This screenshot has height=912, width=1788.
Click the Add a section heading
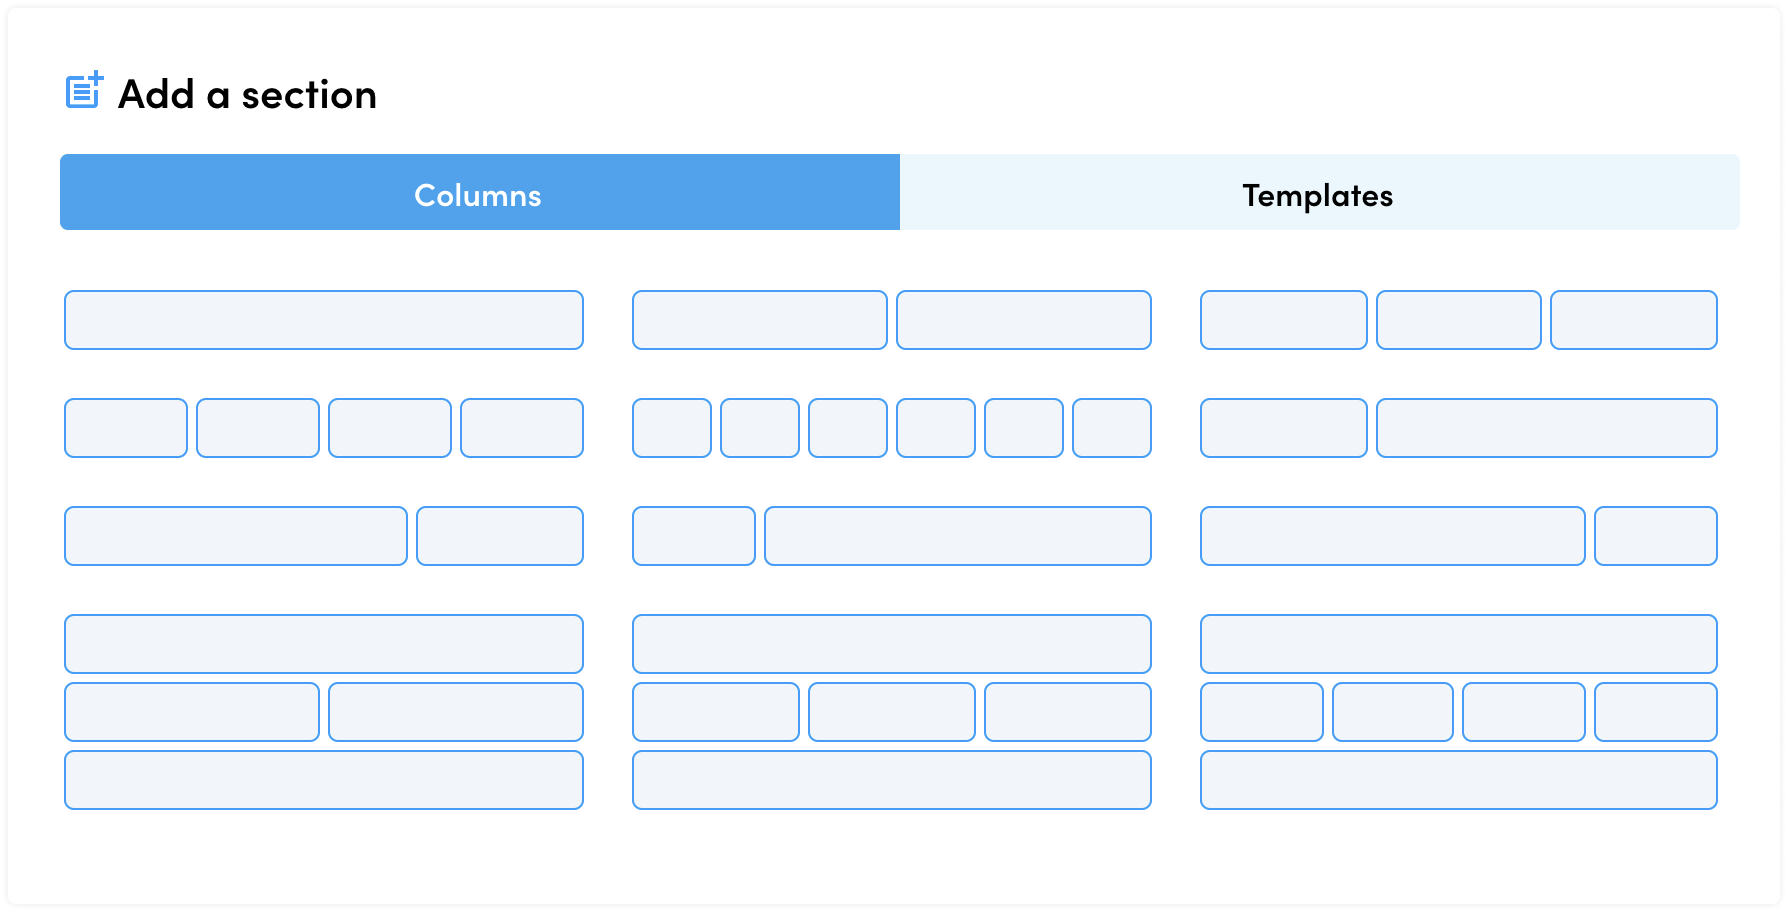[247, 95]
